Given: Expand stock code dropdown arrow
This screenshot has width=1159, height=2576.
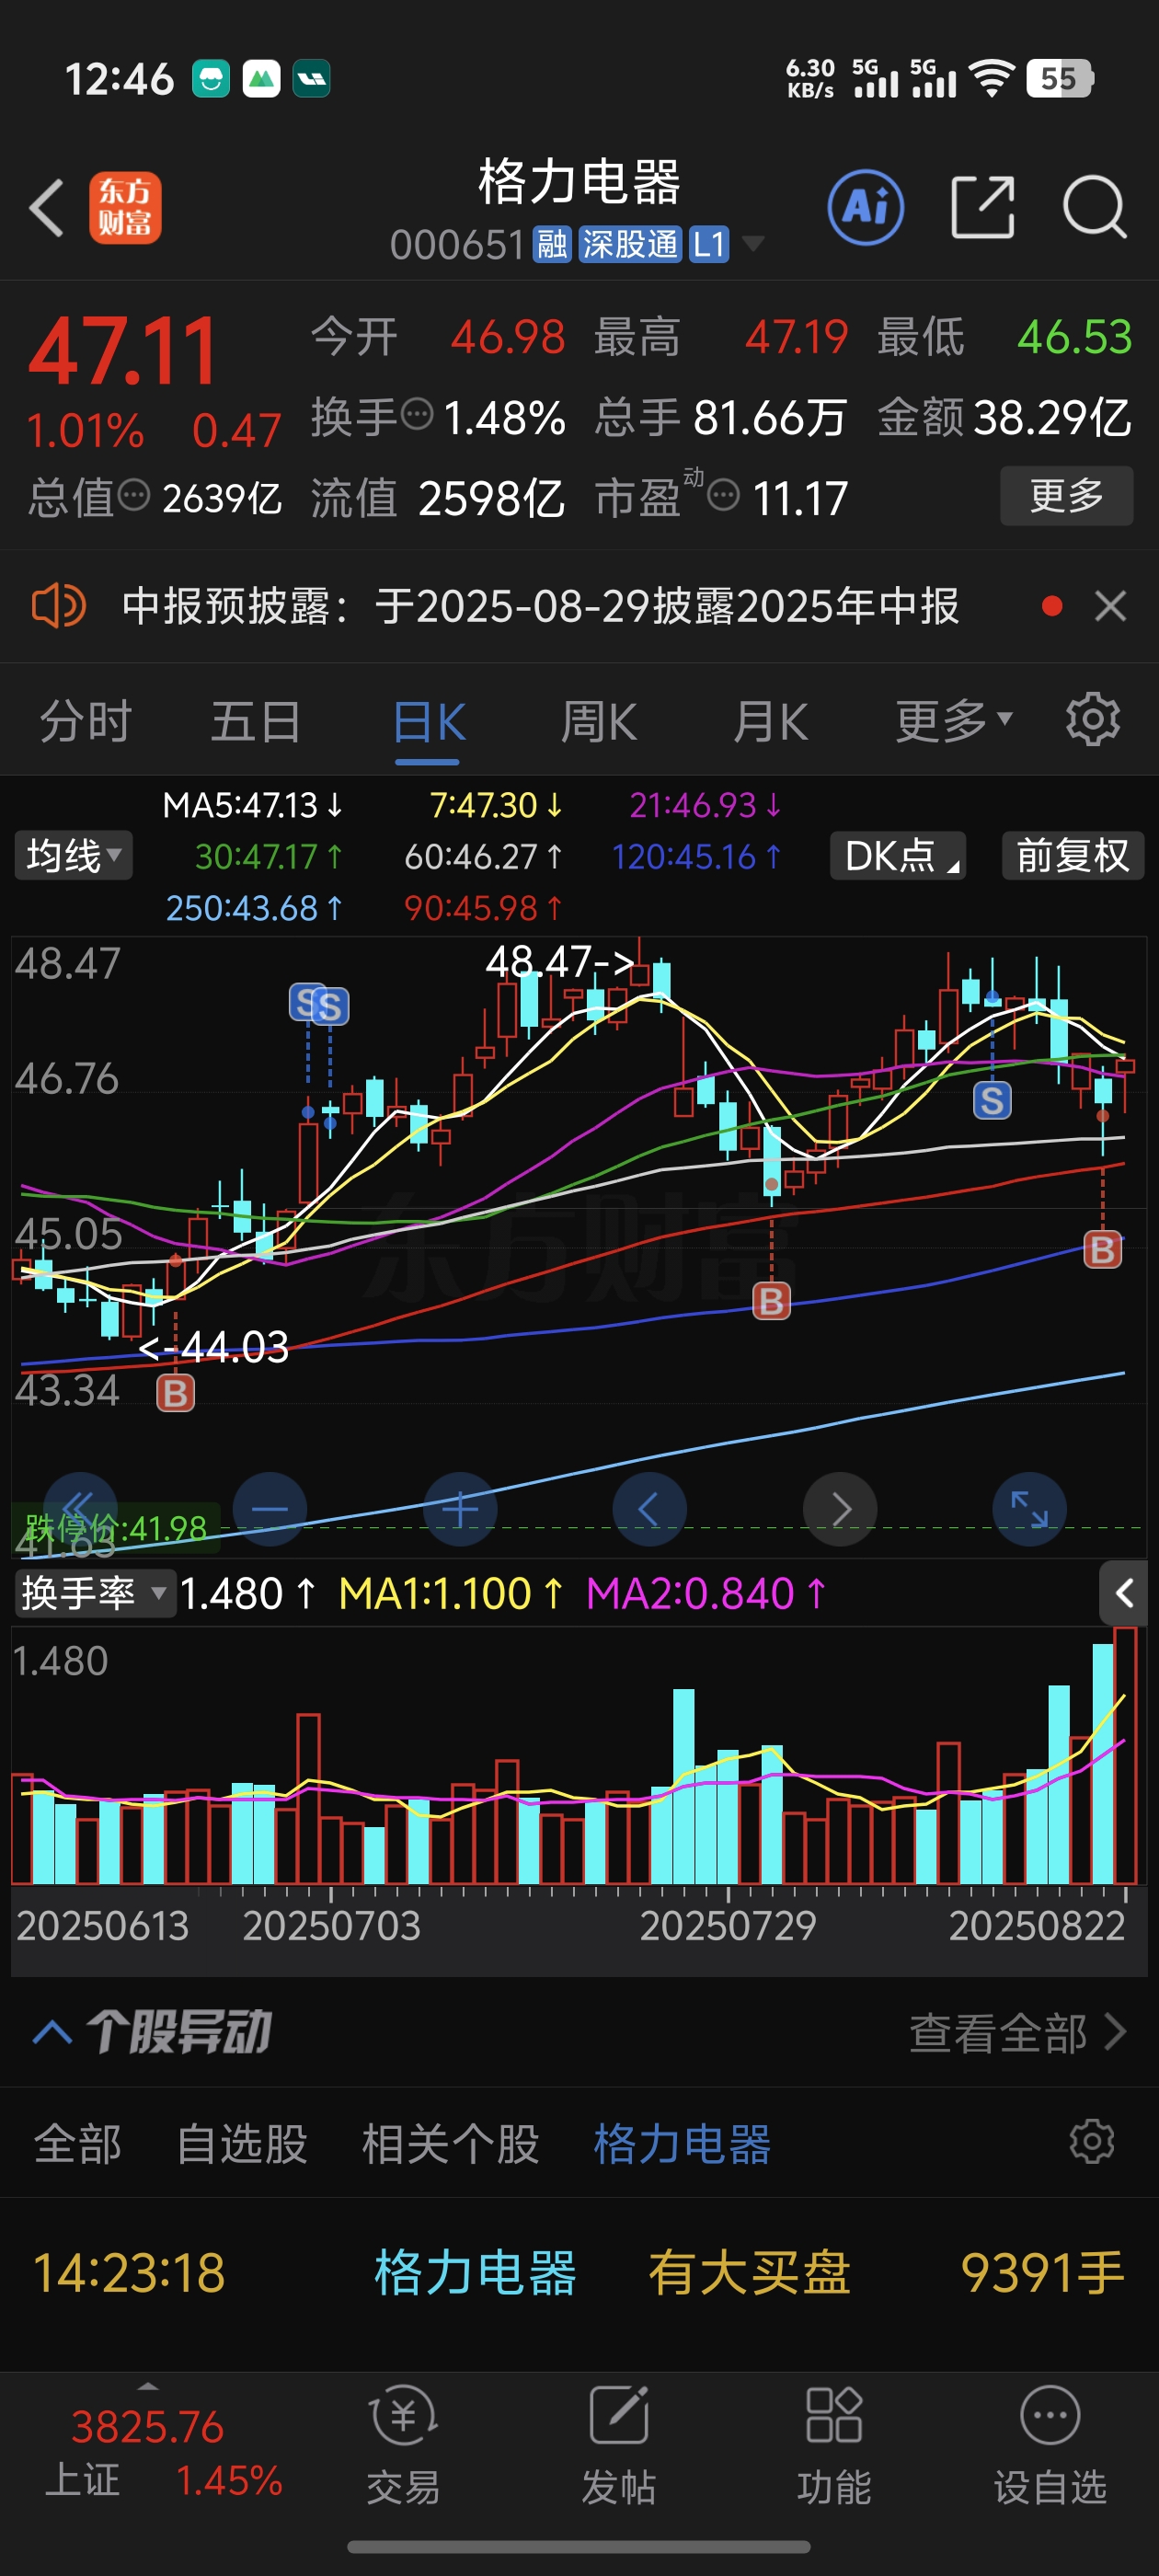Looking at the screenshot, I should pos(753,243).
